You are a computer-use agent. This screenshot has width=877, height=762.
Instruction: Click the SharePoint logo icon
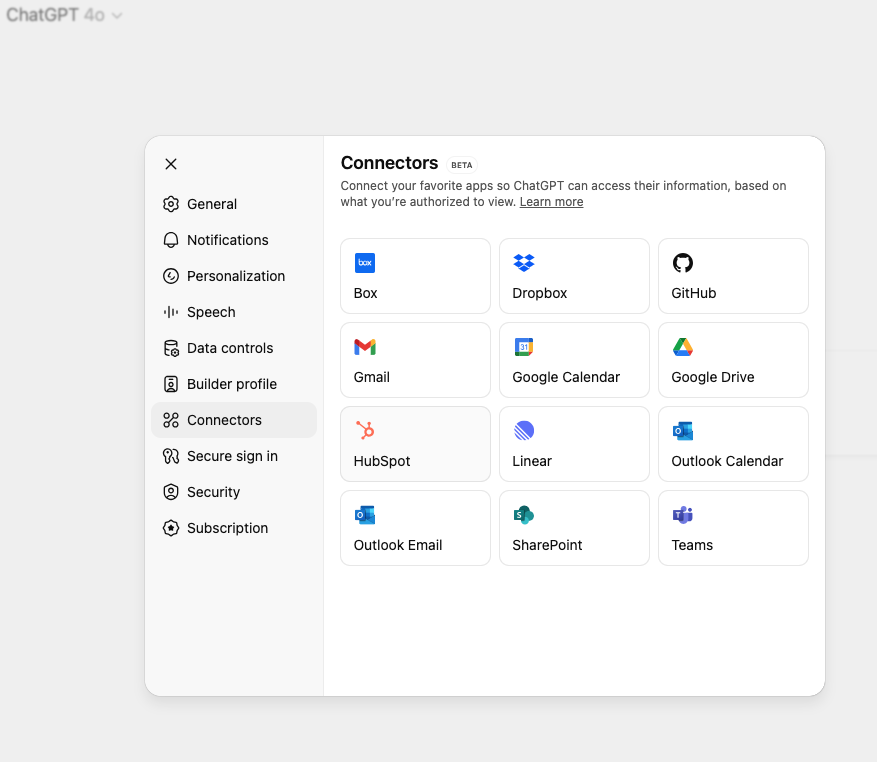tap(524, 515)
